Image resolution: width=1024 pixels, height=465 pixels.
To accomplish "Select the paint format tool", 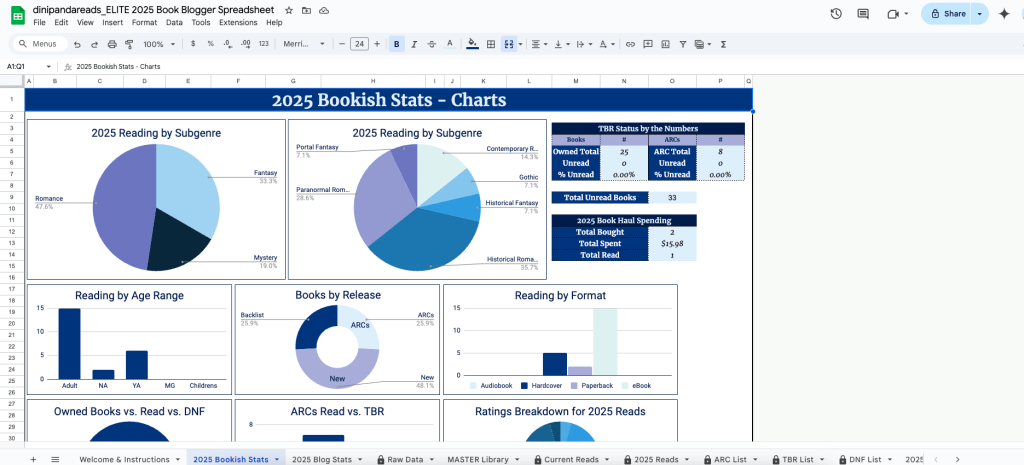I will [128, 44].
